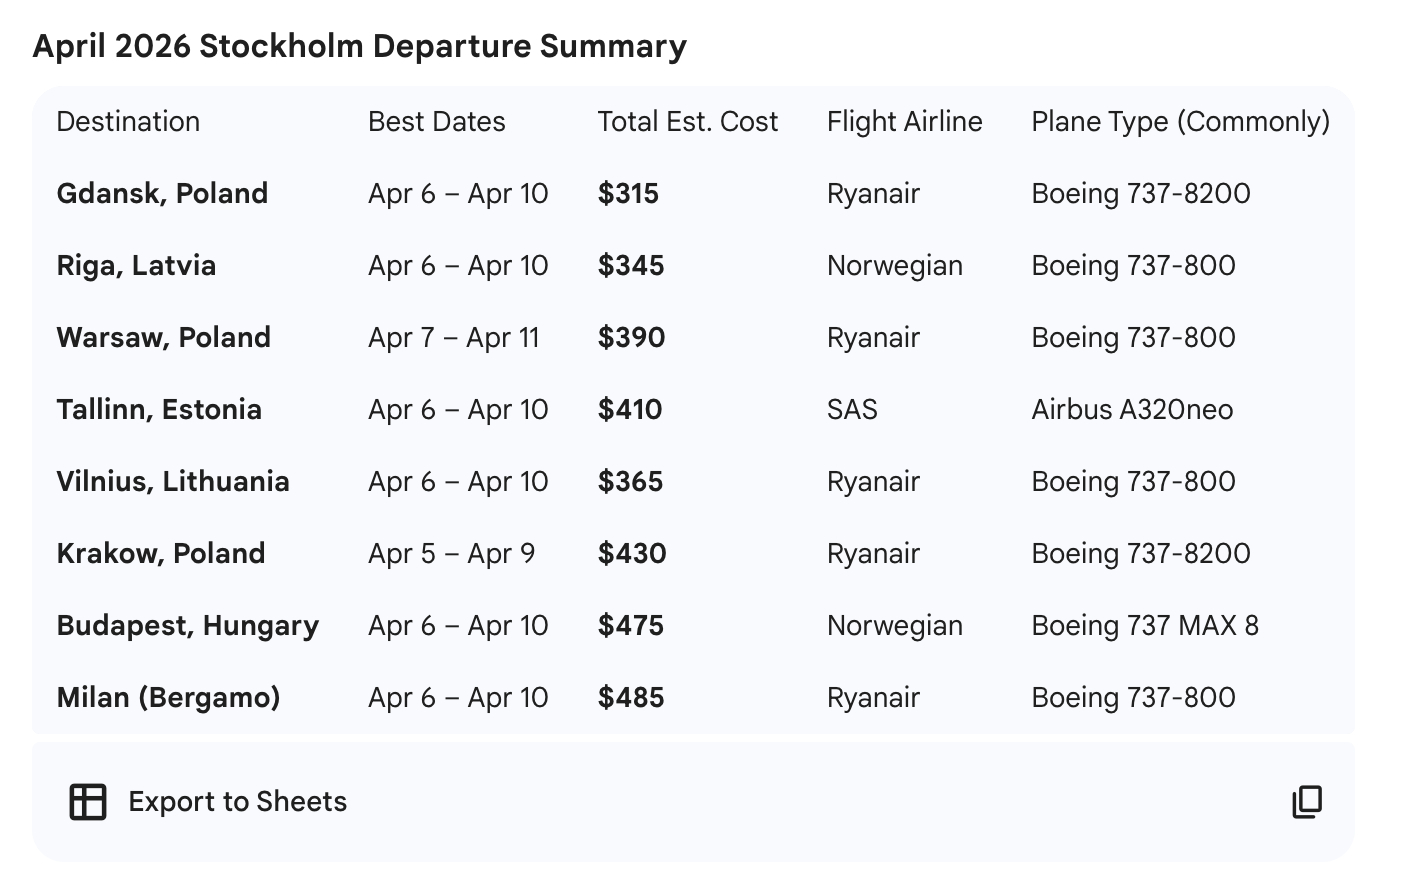
Task: Select Budapest, Hungary in the list
Action: pyautogui.click(x=188, y=626)
